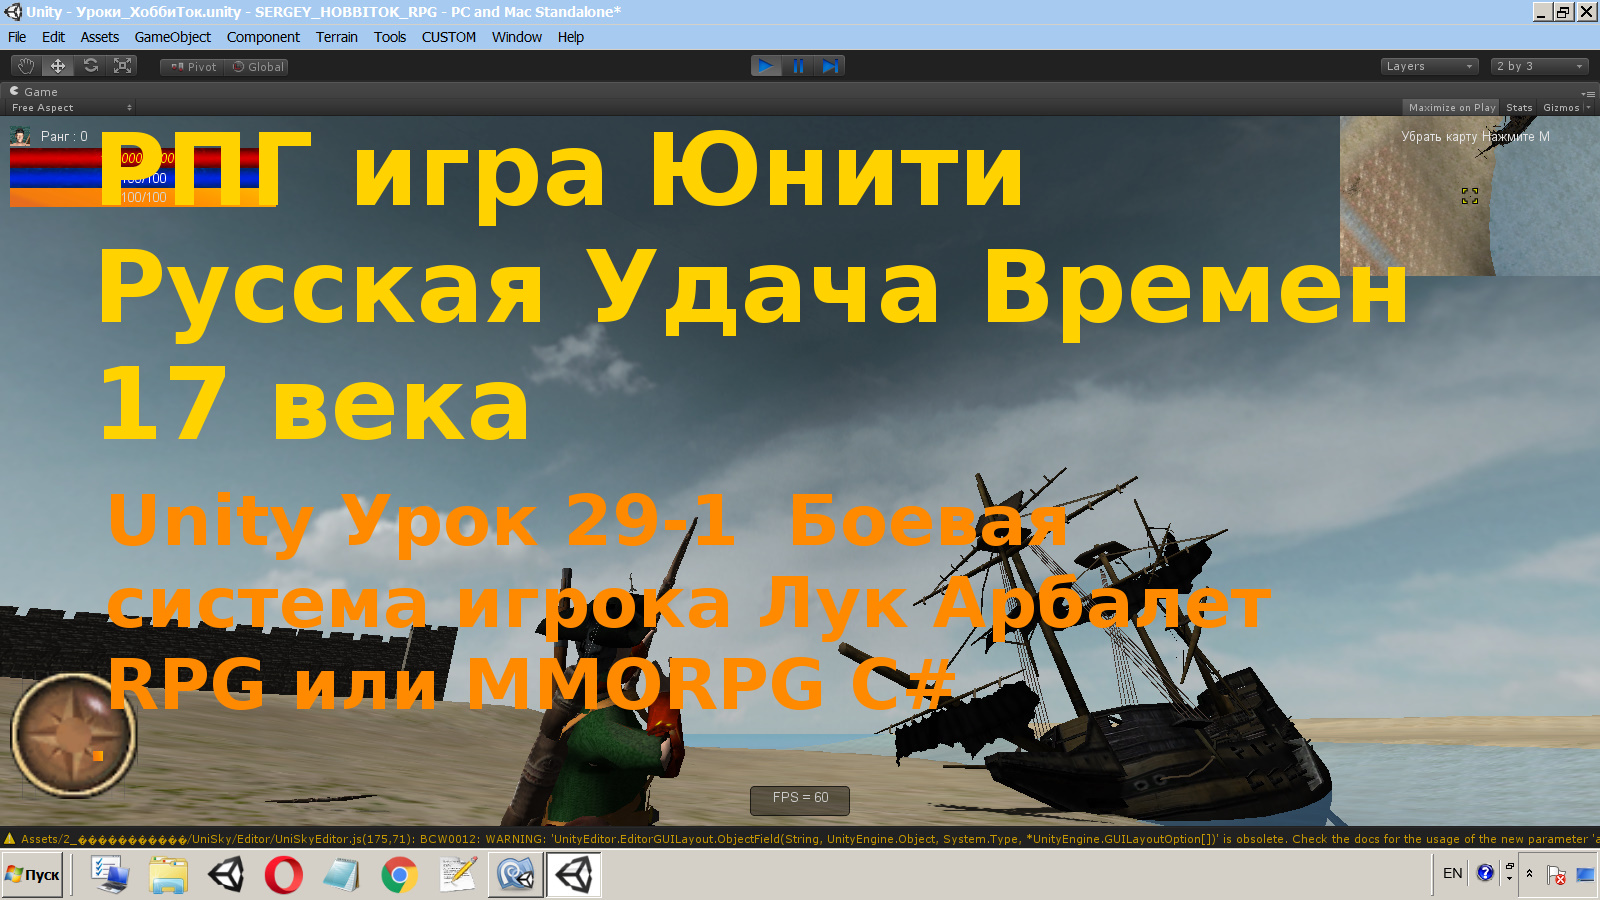Open the Terrain menu

click(x=336, y=37)
